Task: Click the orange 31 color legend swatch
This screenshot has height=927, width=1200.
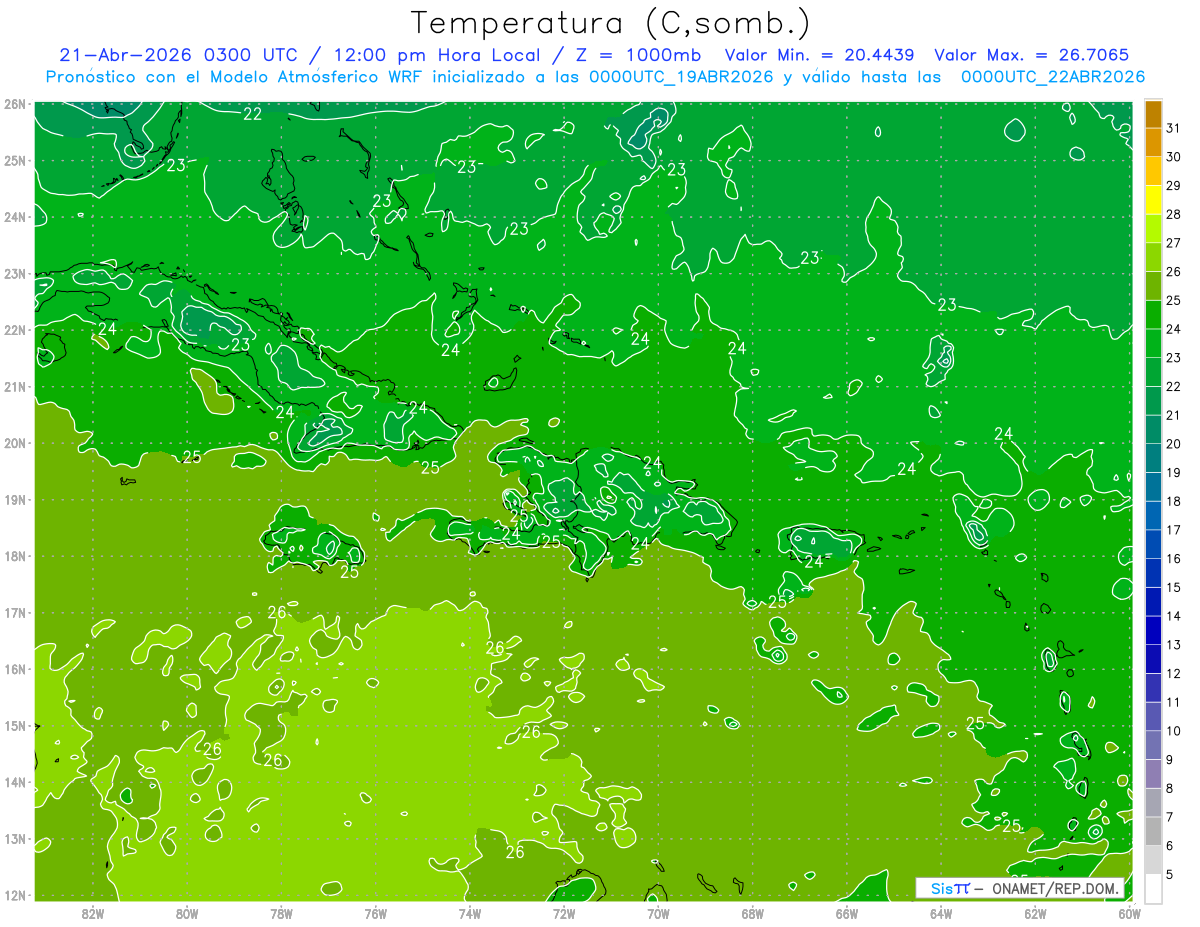Action: click(x=1153, y=115)
